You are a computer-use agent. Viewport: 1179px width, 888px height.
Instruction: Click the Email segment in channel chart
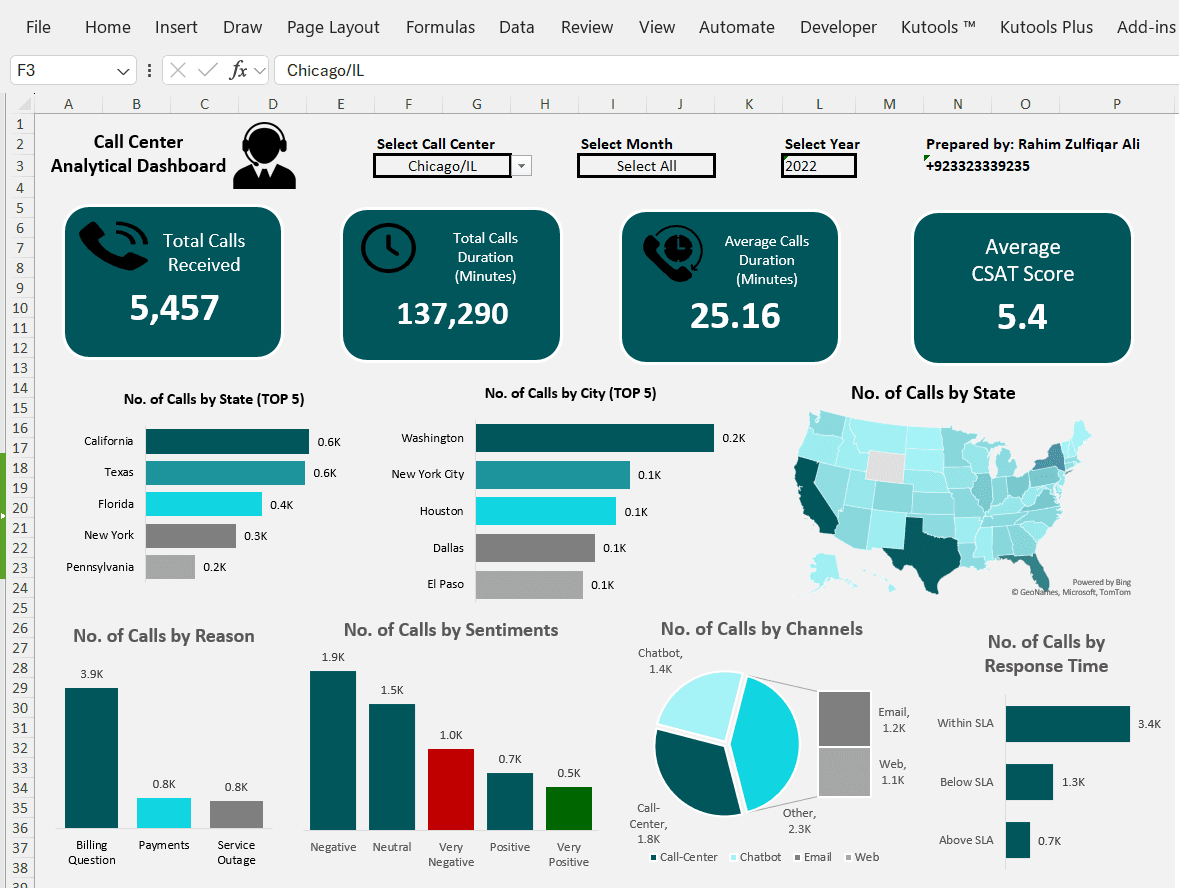coord(844,719)
